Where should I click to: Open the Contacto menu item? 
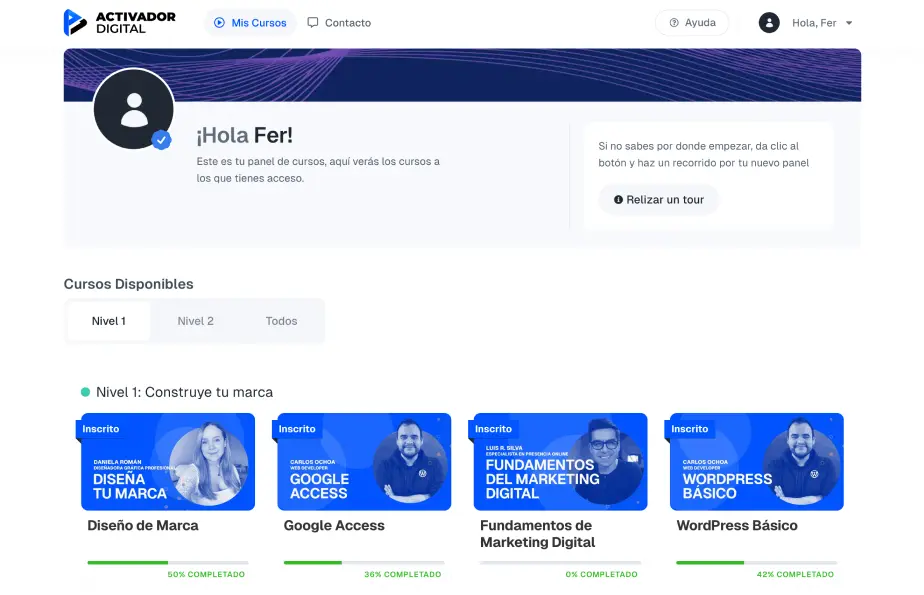coord(347,23)
